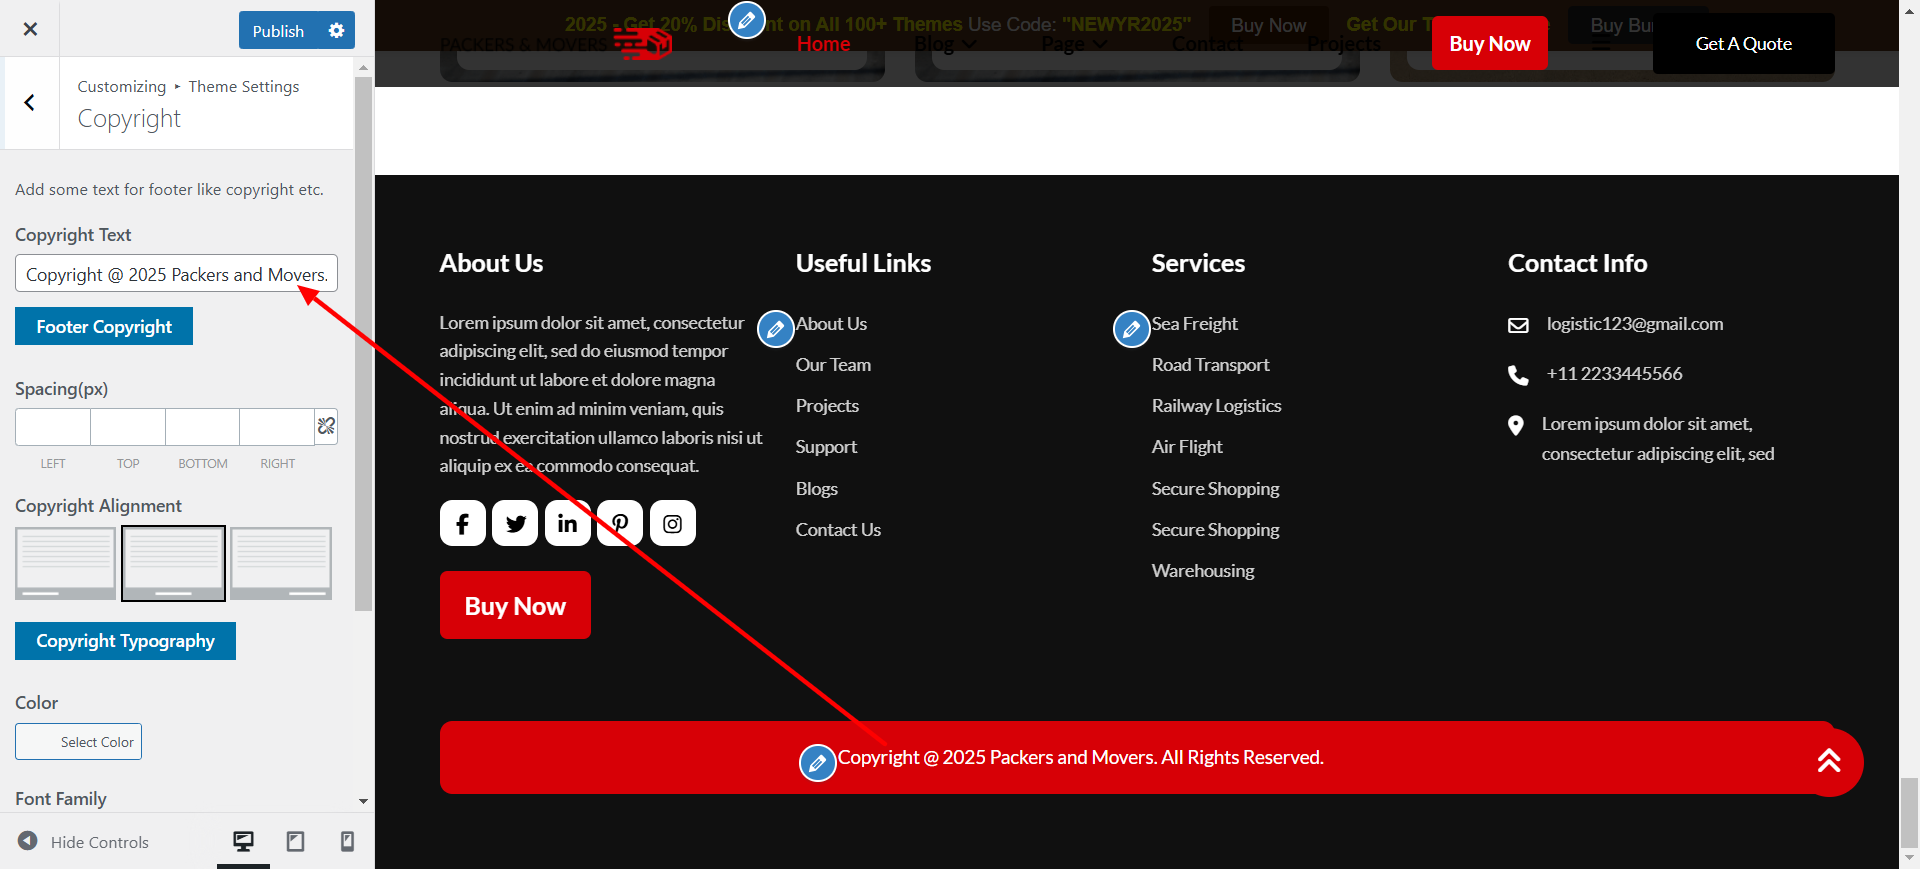Switch to tablet preview mode
The width and height of the screenshot is (1920, 869).
click(295, 841)
